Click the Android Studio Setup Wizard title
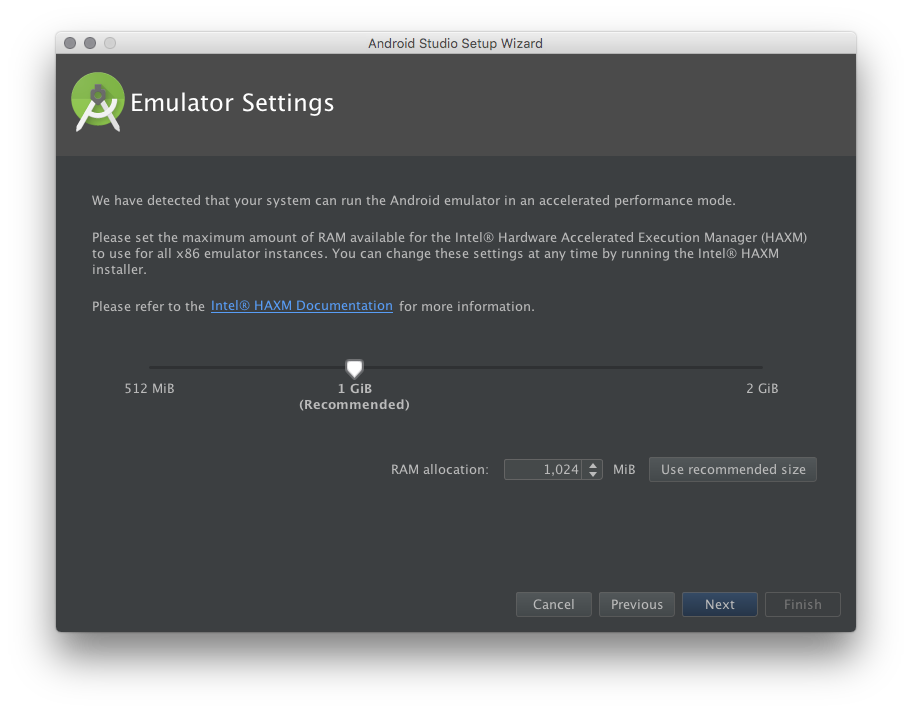 (x=455, y=44)
